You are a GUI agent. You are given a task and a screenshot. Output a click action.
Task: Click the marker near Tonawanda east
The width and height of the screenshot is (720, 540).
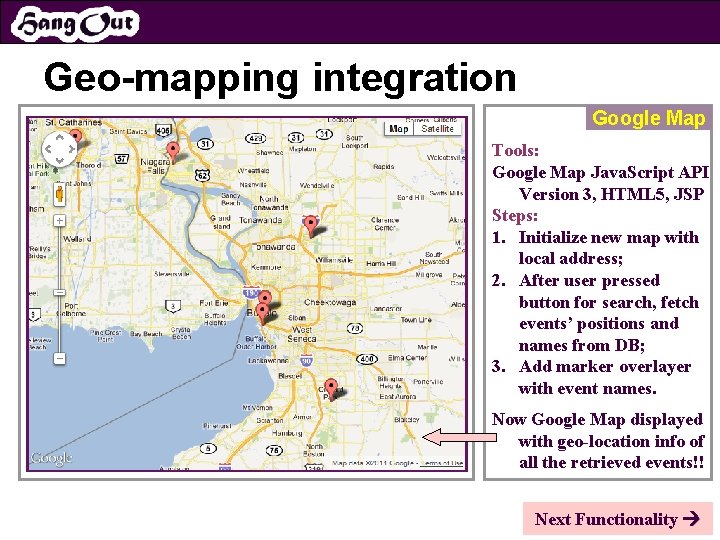tap(311, 225)
